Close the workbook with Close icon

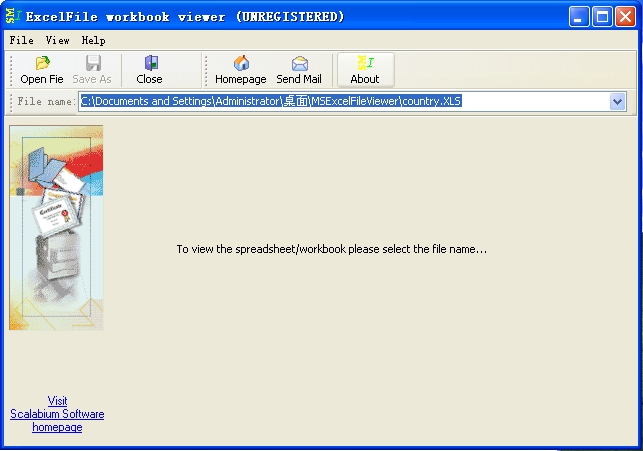150,63
